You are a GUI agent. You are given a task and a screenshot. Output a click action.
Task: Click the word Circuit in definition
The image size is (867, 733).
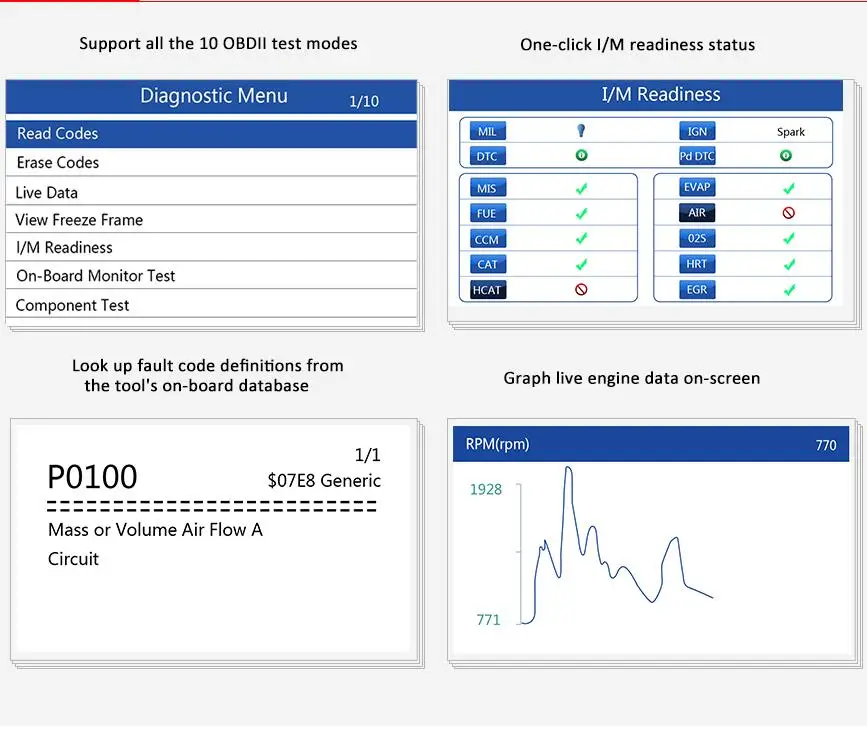[73, 559]
